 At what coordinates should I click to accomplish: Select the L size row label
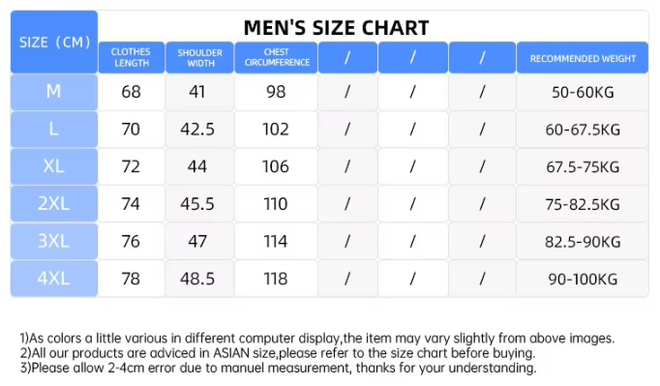[54, 129]
